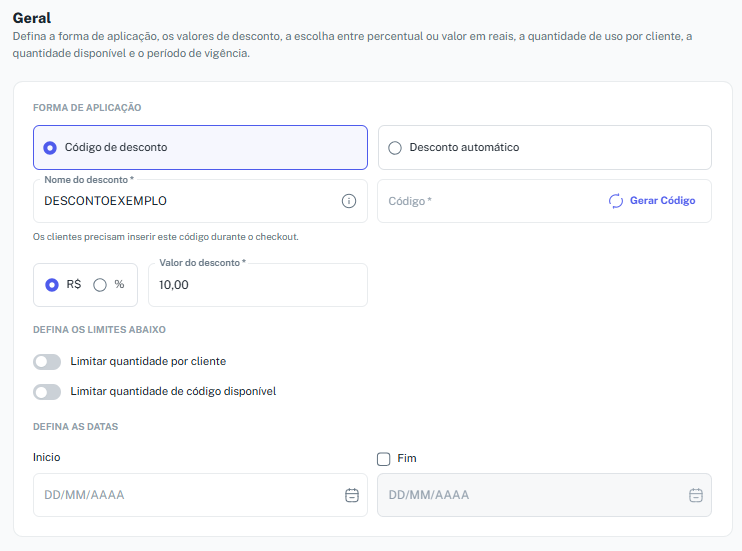This screenshot has width=742, height=551.
Task: Click the Fim DD/MM/AAAA date input
Action: tap(544, 495)
